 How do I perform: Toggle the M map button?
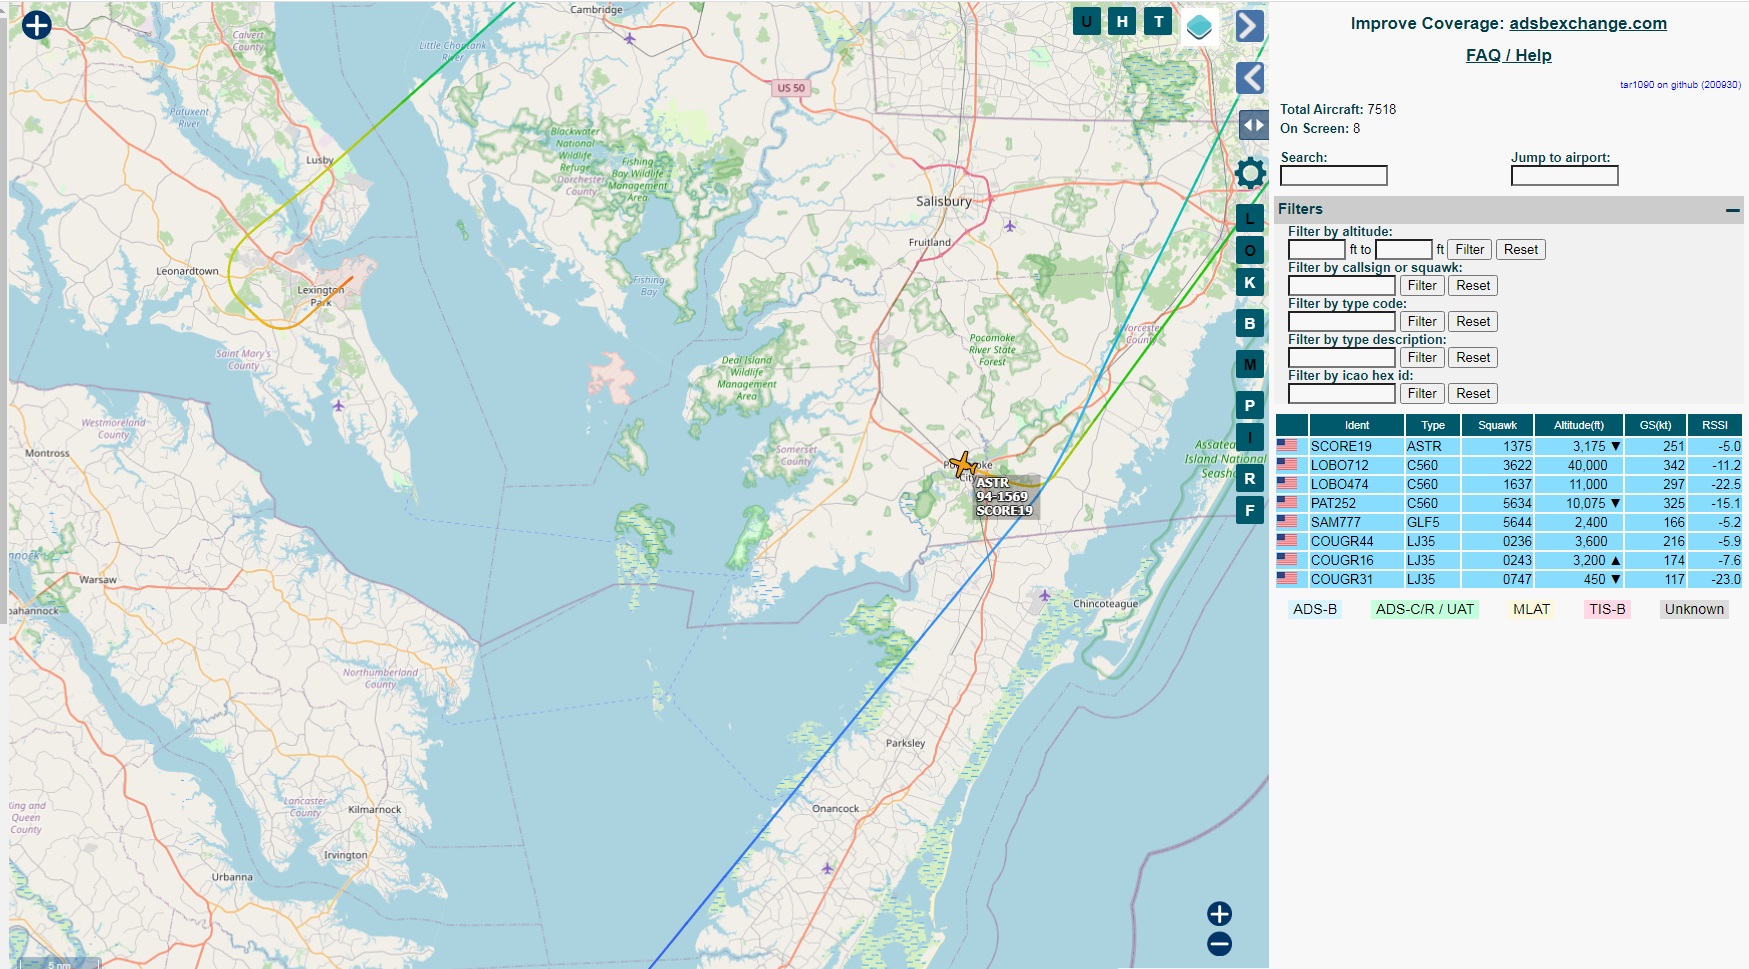click(x=1250, y=364)
